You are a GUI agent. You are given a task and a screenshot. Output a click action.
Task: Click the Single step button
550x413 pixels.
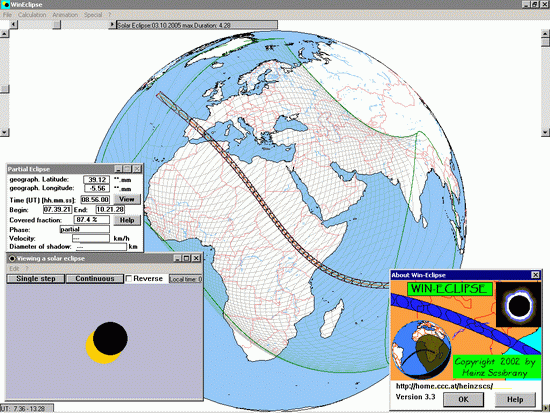click(36, 279)
